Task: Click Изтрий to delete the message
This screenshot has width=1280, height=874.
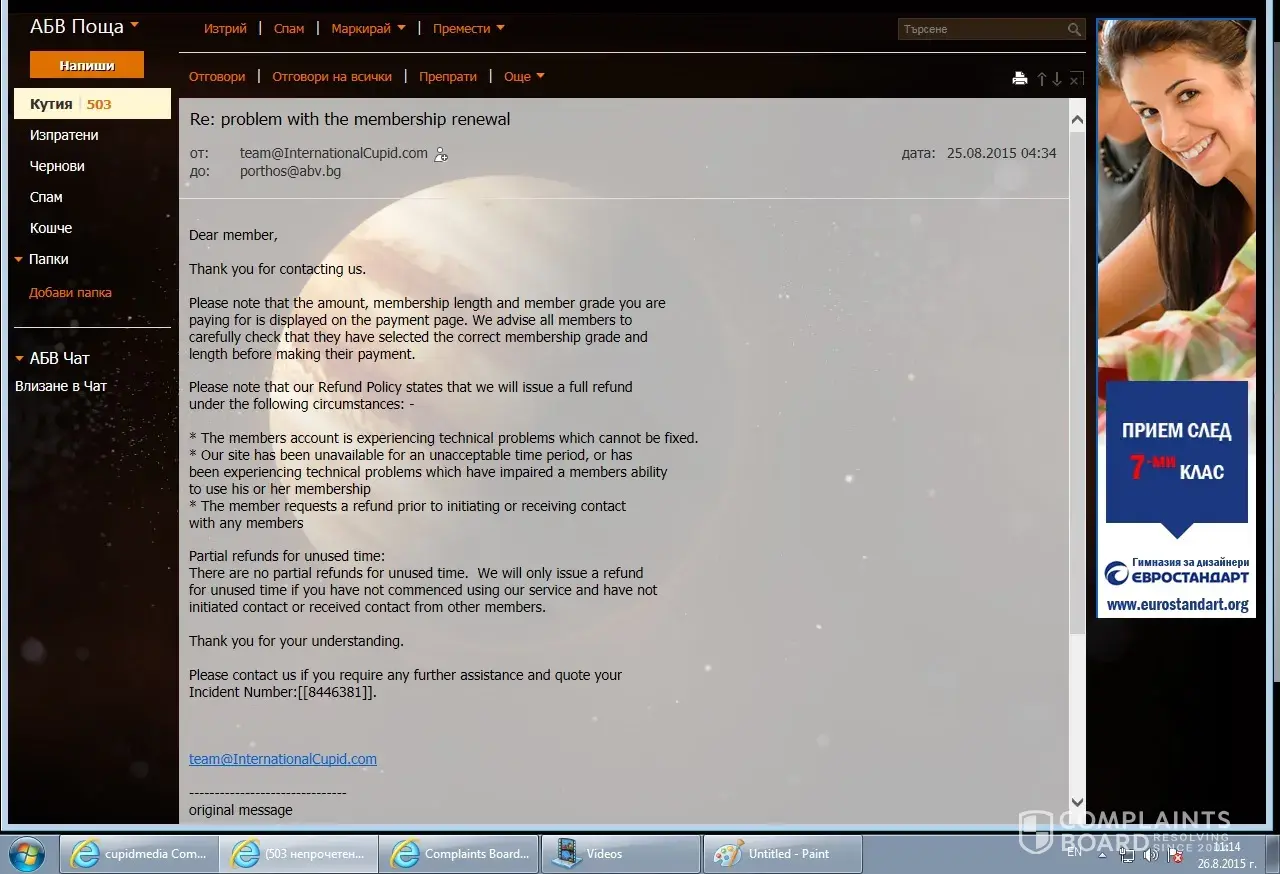Action: pos(225,29)
